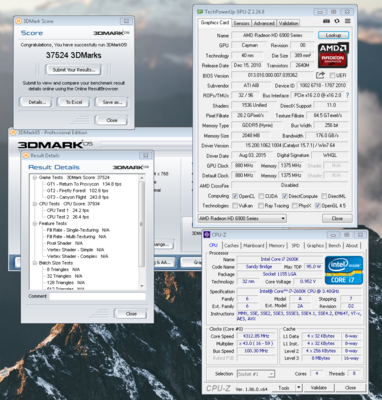Click the GPU-Z Close button
This screenshot has width=382, height=400.
[x=337, y=218]
